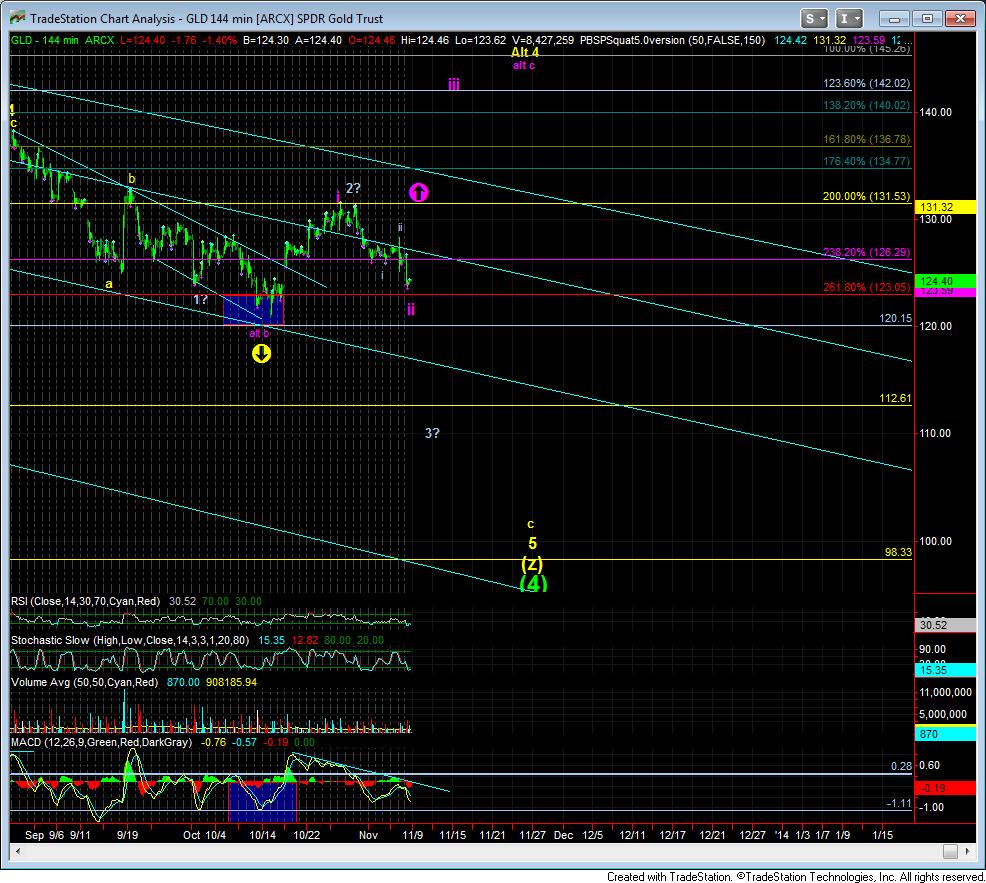Click the '1?' wave label

tap(200, 300)
